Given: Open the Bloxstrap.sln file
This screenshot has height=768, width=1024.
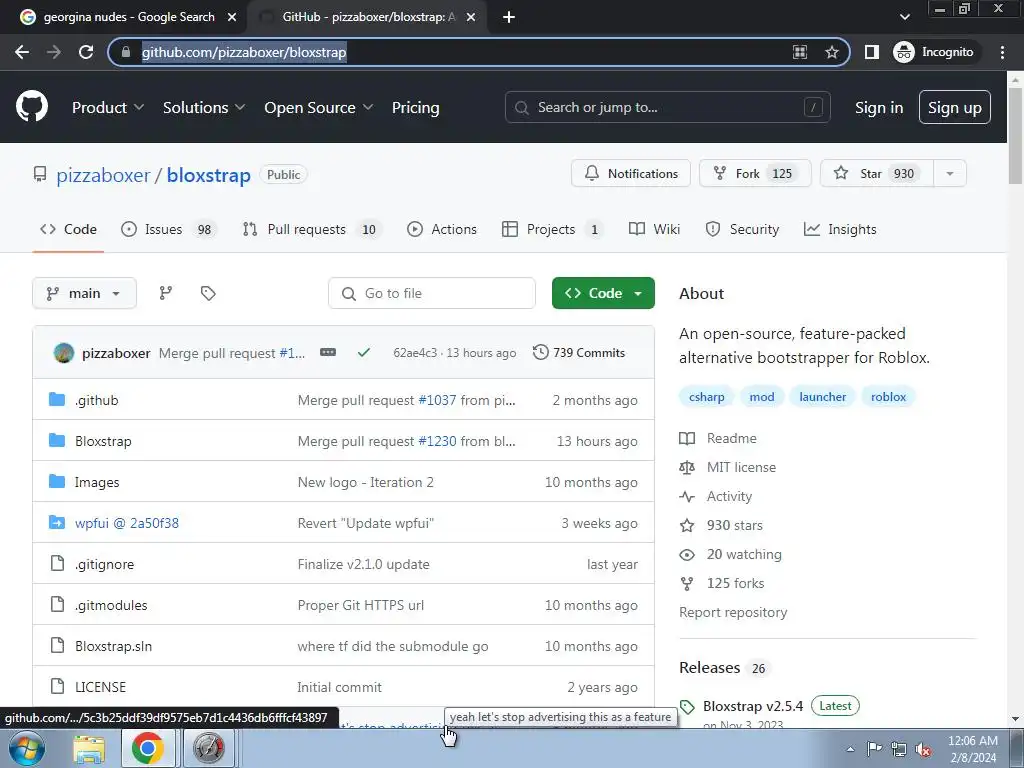Looking at the screenshot, I should [x=114, y=647].
